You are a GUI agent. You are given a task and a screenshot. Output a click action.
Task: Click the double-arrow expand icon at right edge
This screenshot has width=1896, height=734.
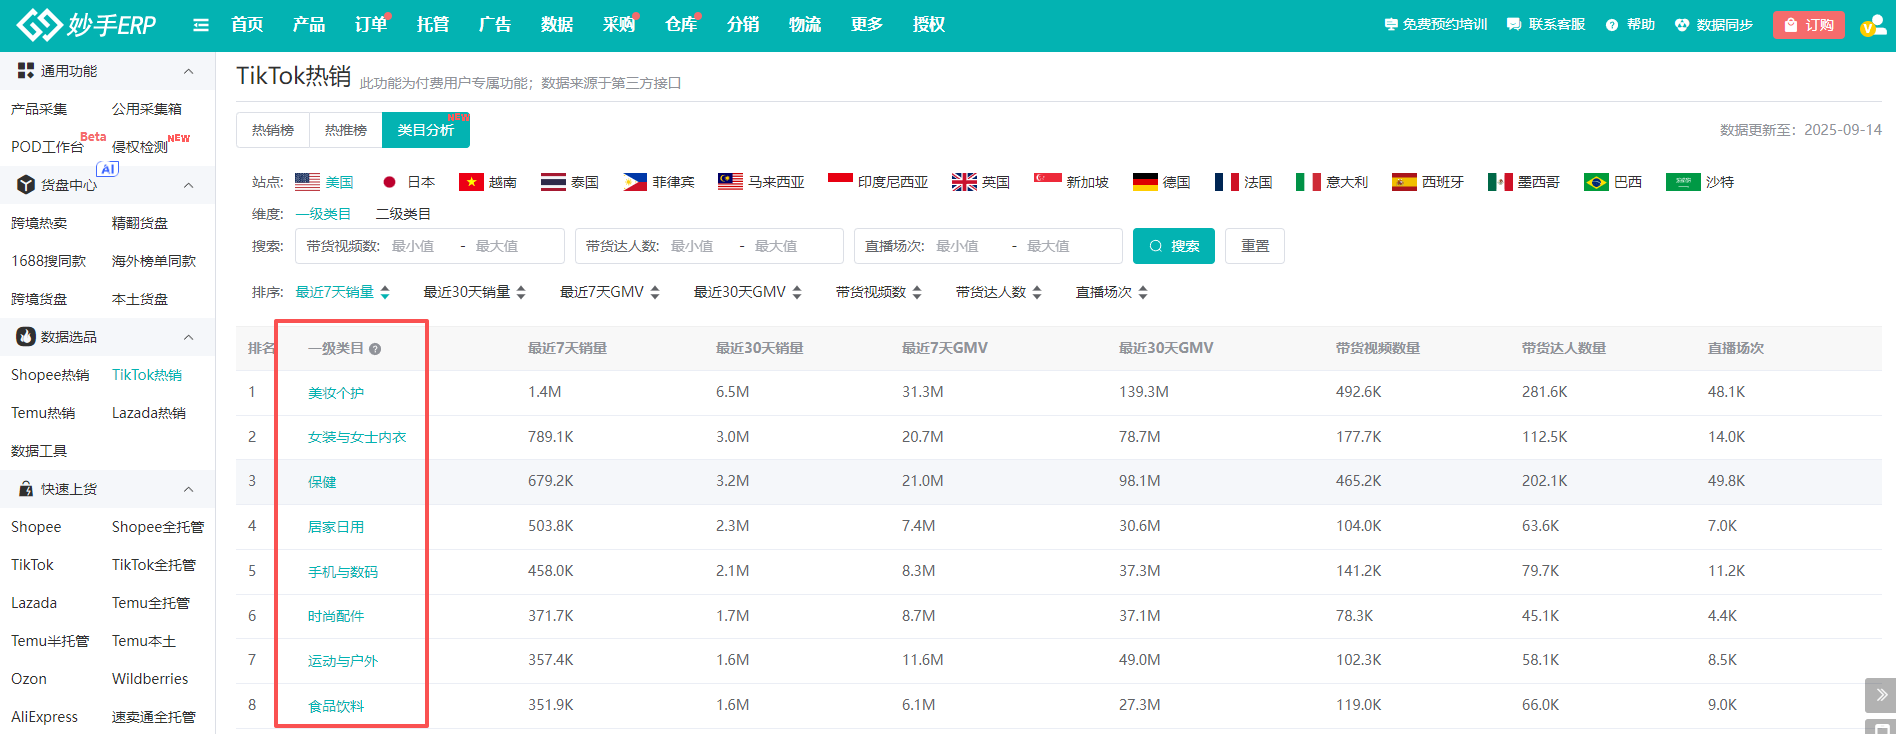(1881, 695)
